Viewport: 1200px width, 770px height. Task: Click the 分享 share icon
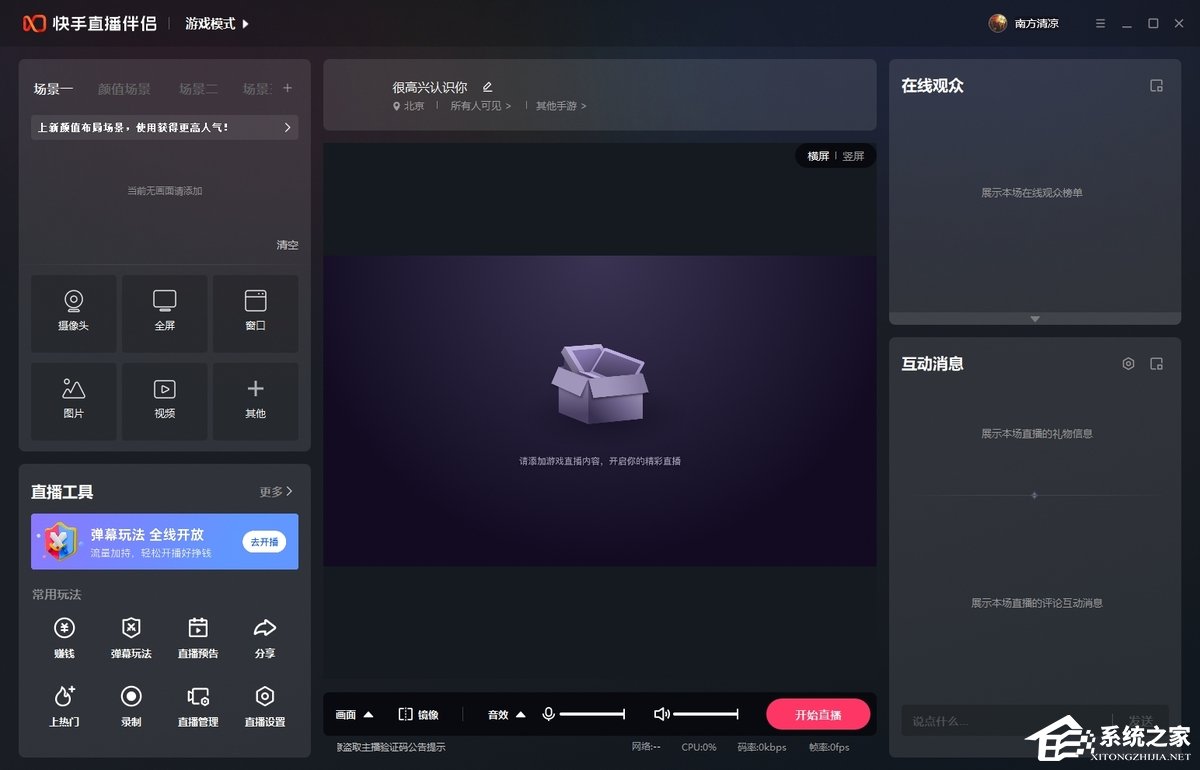[x=265, y=637]
